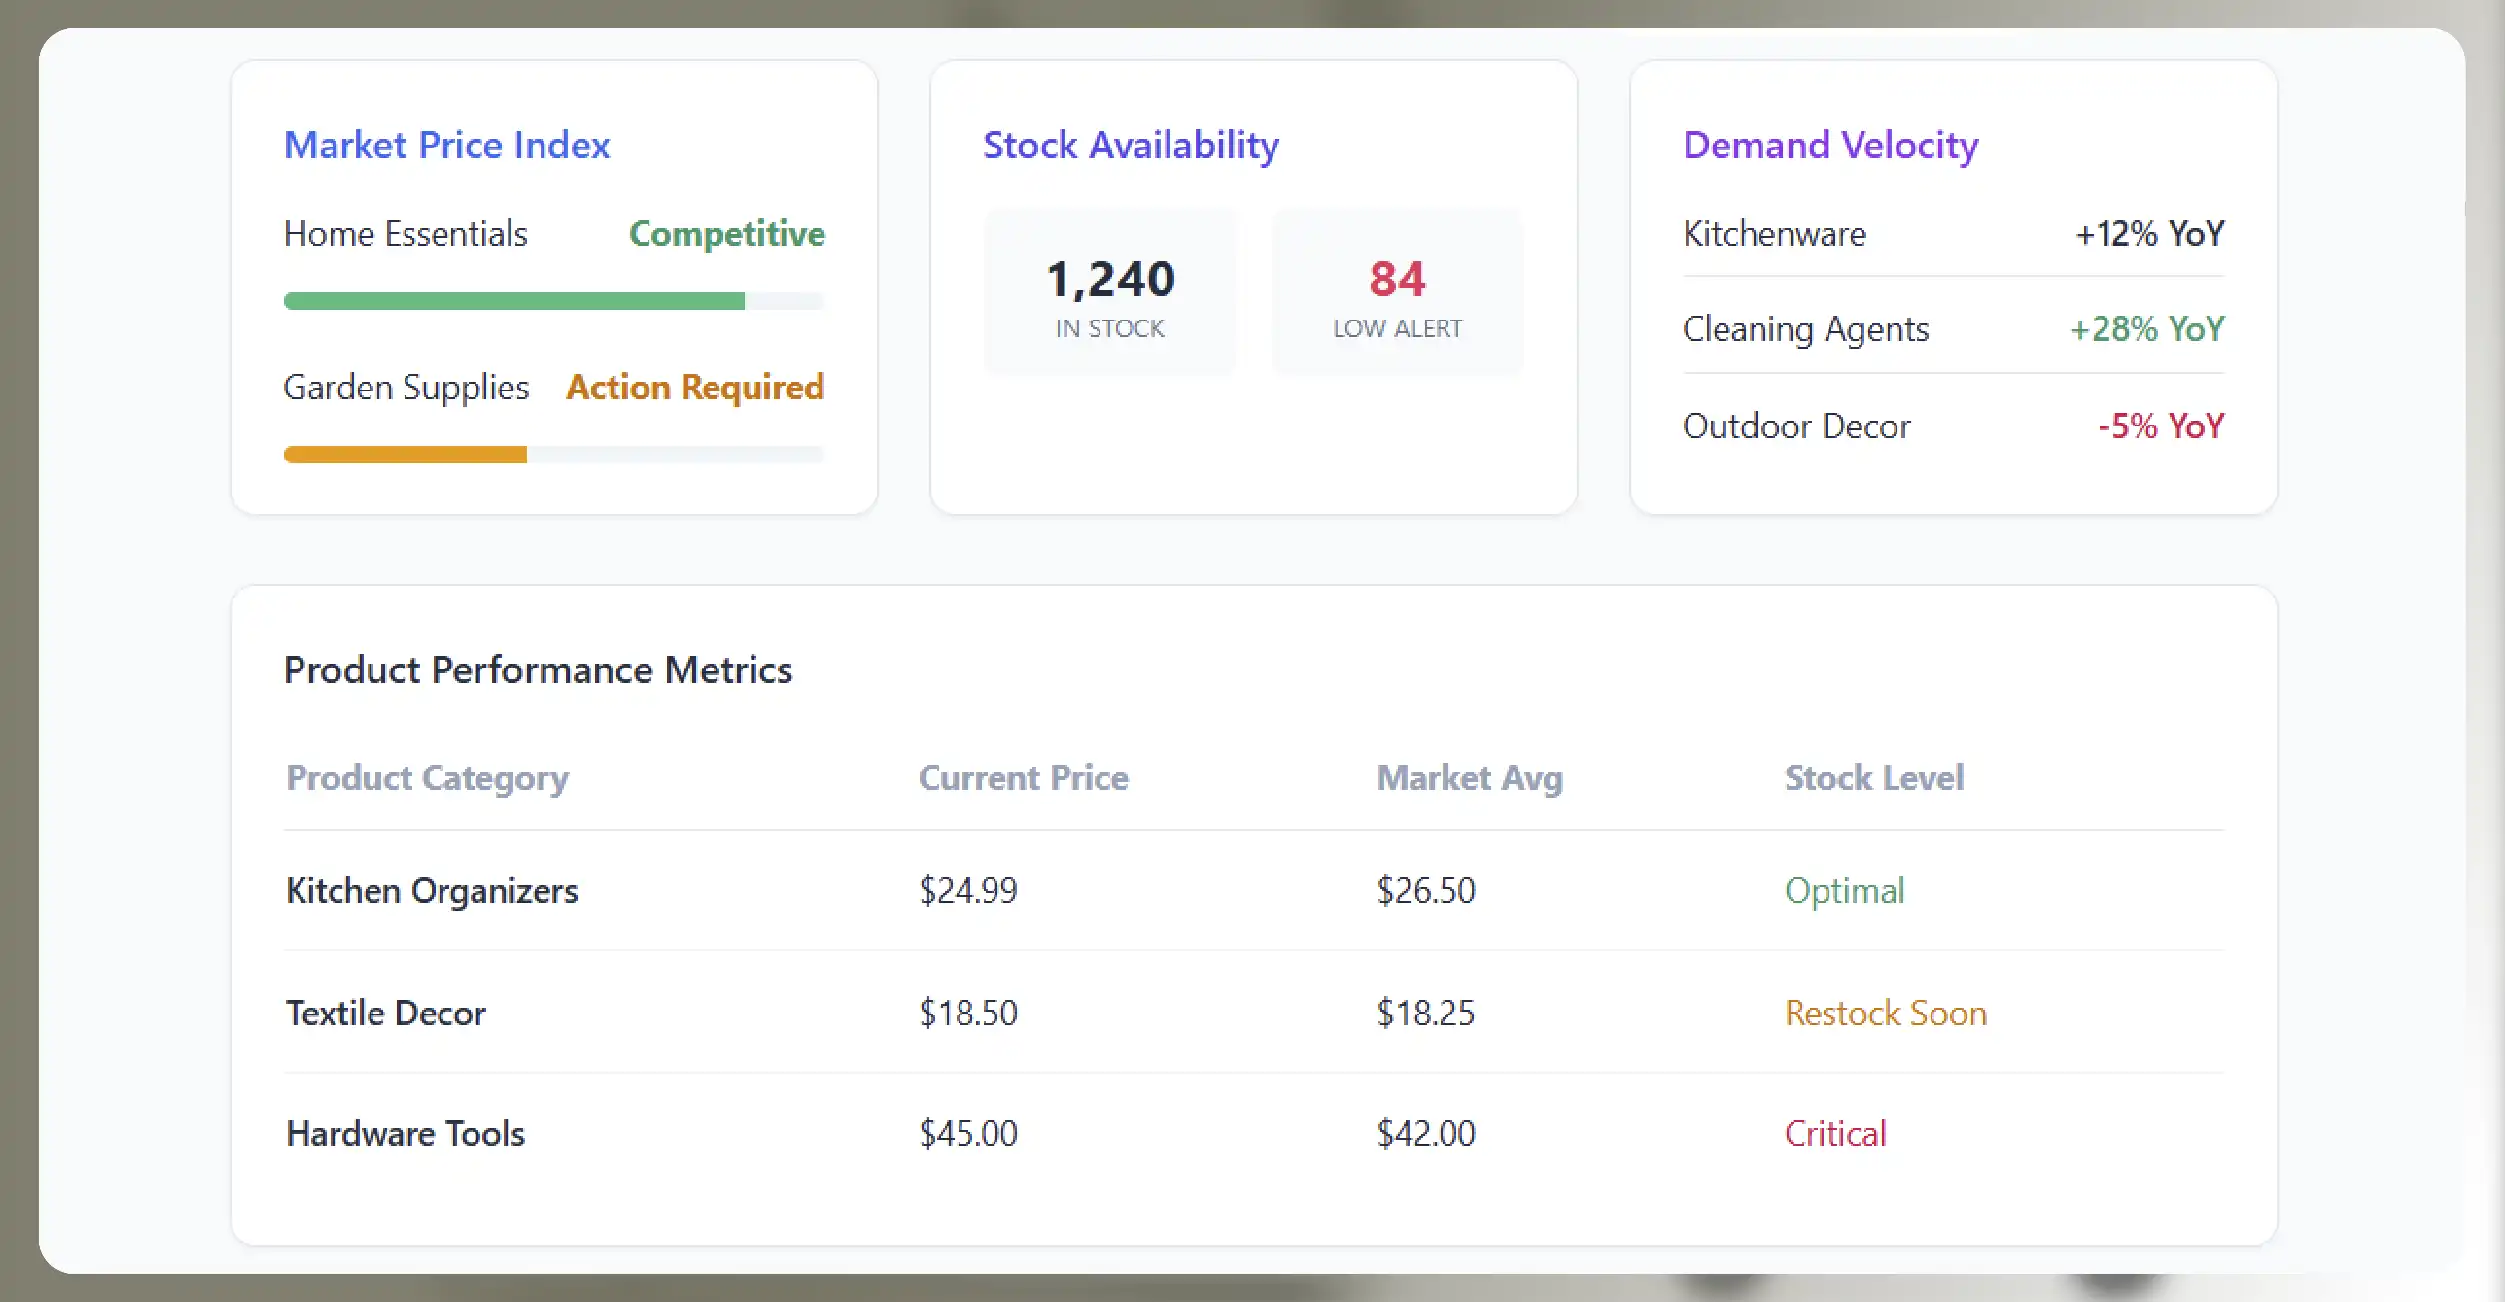
Task: Open the 84 Low Alert tile
Action: coord(1397,292)
